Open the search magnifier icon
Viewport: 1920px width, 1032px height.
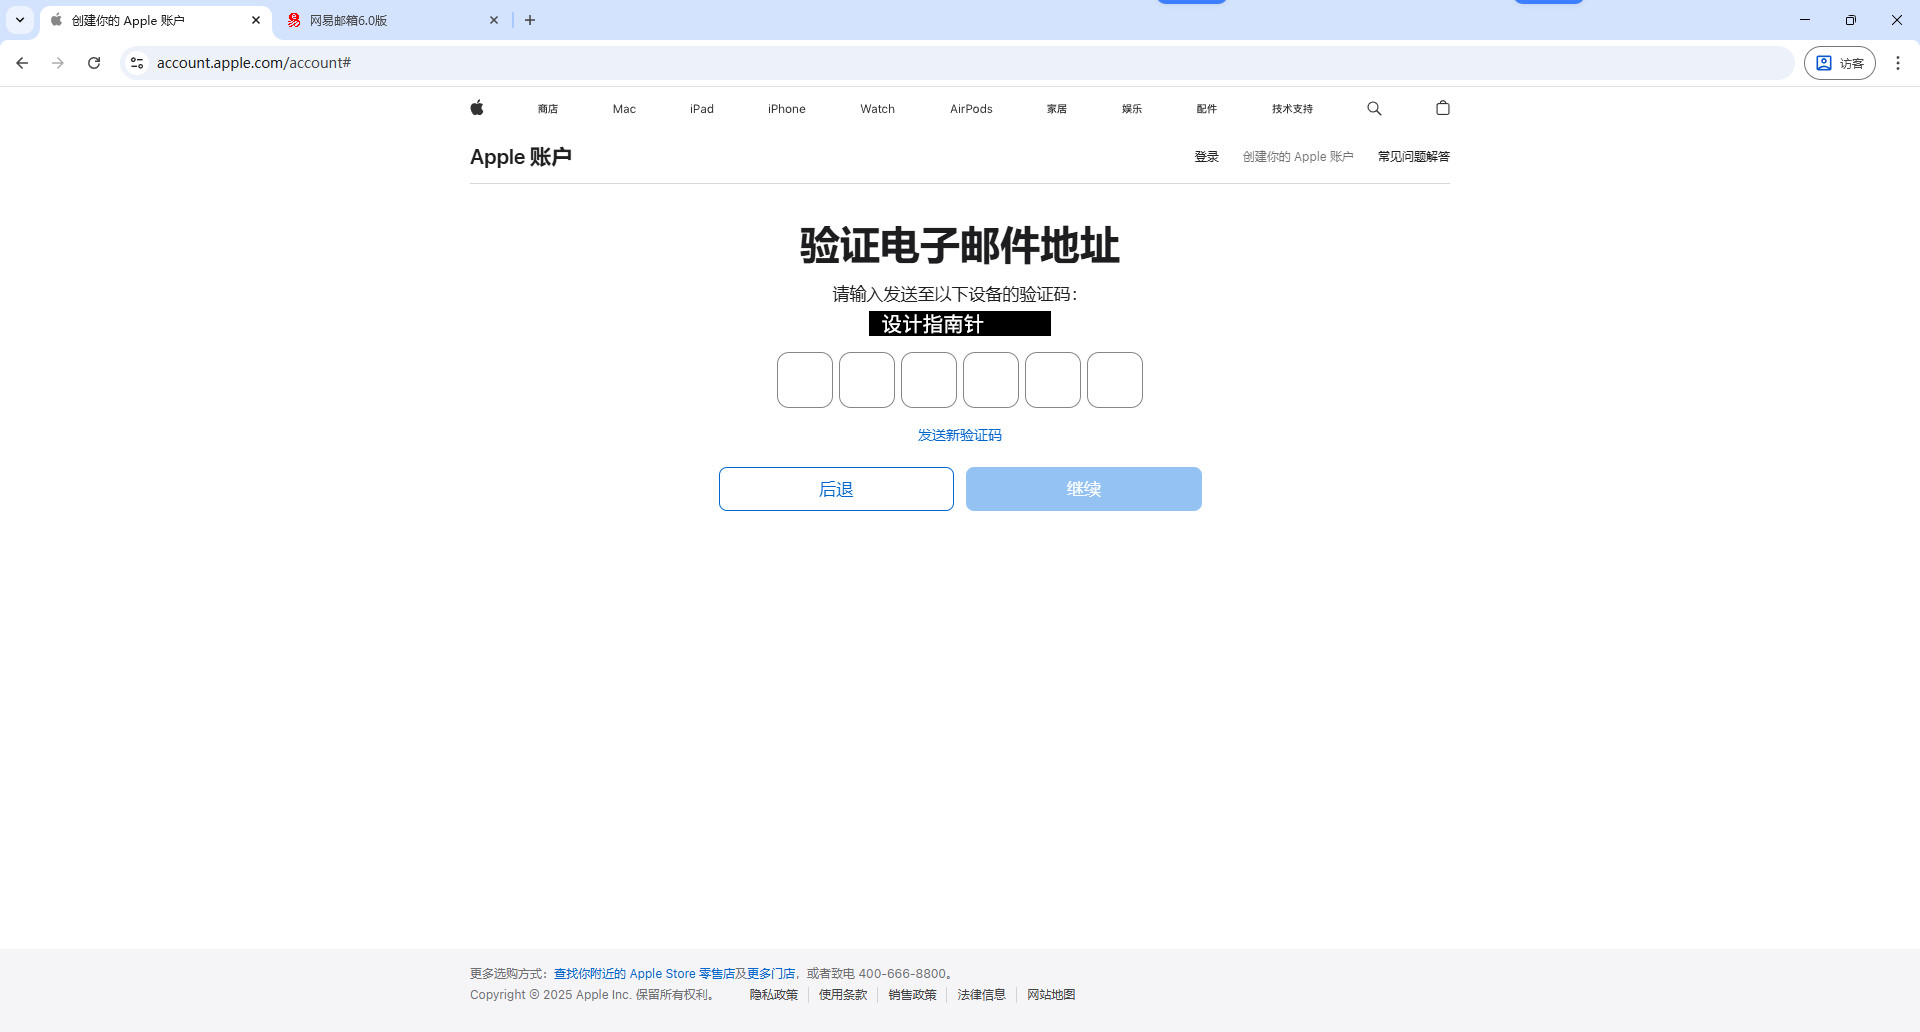[1374, 108]
